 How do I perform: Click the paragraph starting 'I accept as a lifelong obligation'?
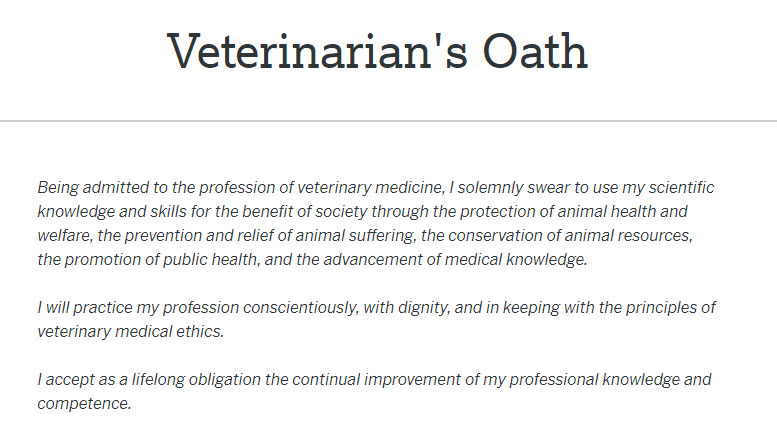374,391
